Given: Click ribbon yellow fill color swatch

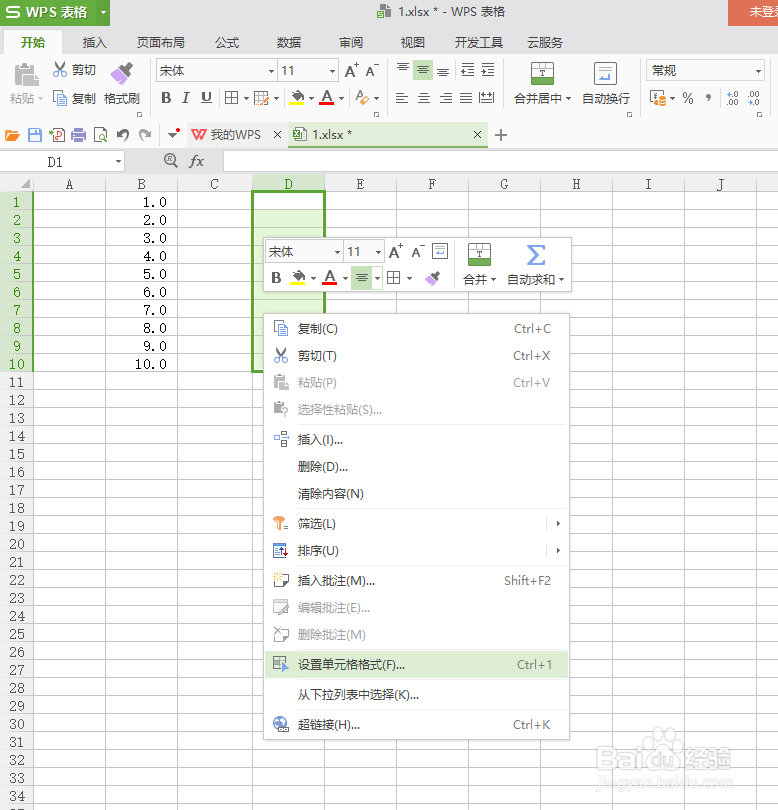Looking at the screenshot, I should 297,98.
